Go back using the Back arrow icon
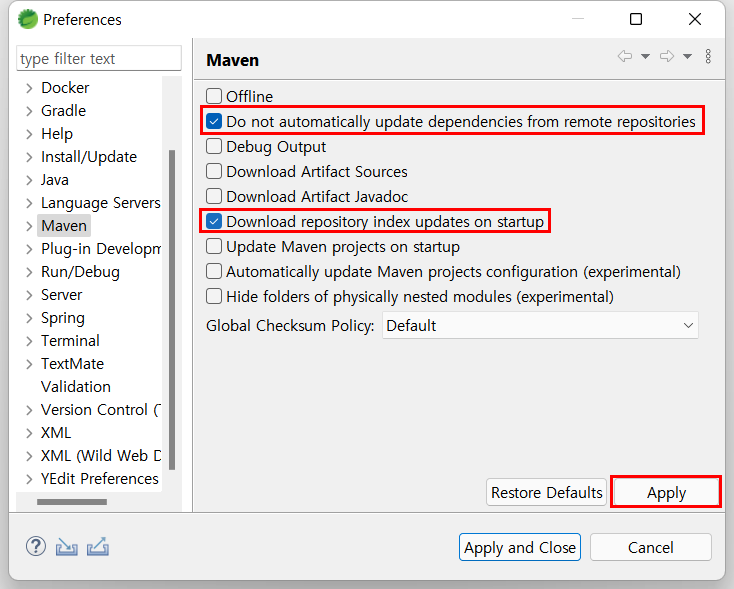 (625, 57)
